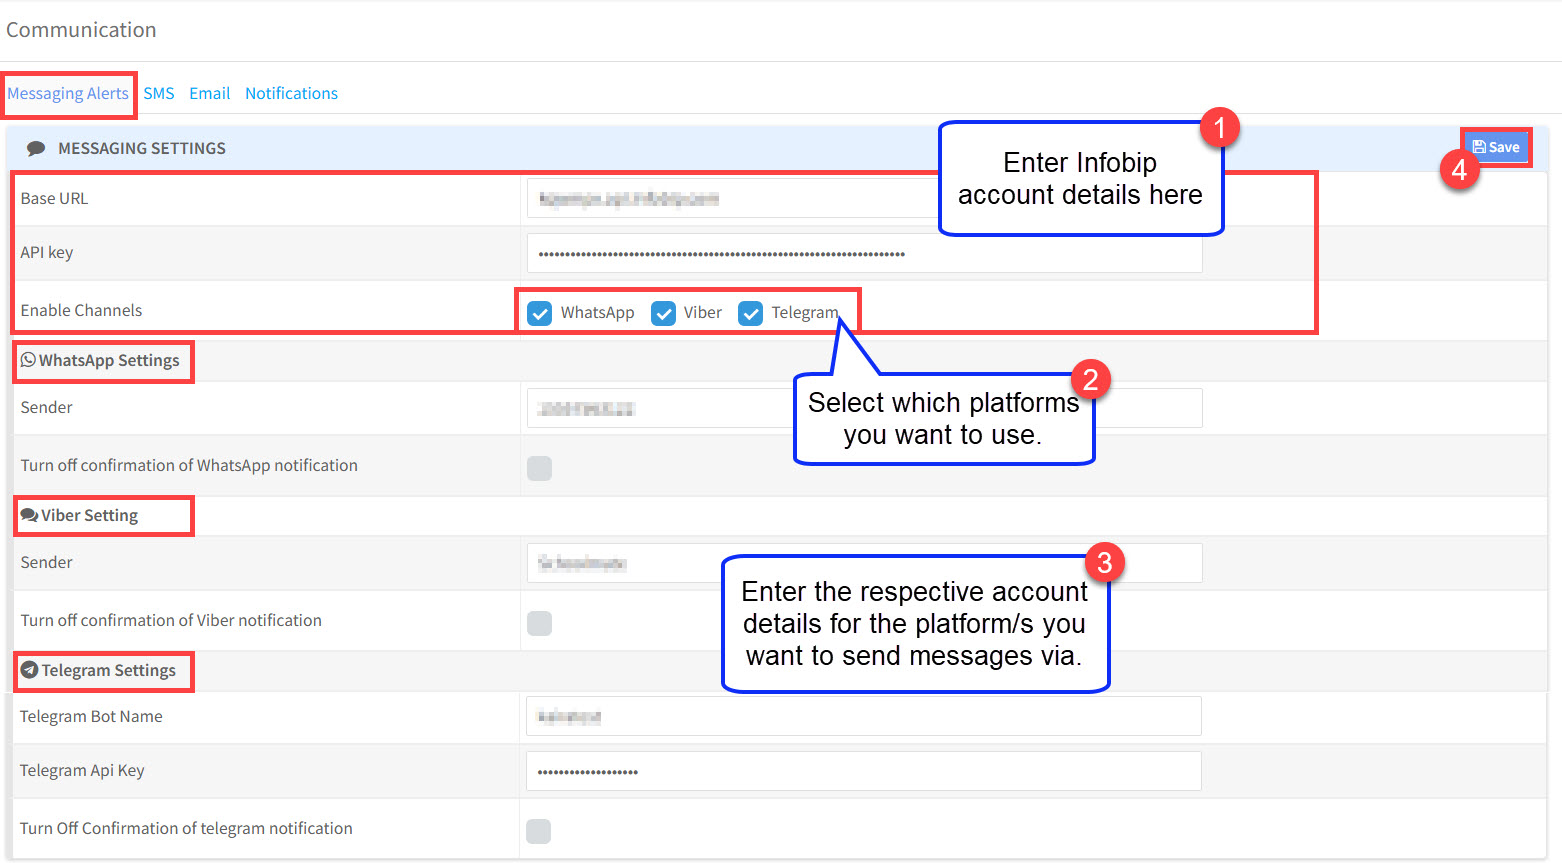This screenshot has height=863, width=1562.
Task: Uncheck the Viber channel checkbox
Action: point(663,313)
